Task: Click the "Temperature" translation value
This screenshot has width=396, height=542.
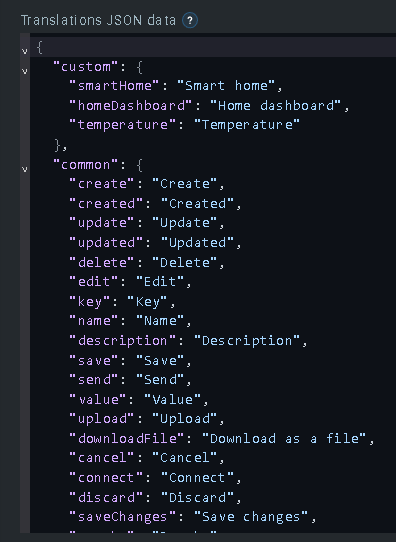Action: pos(247,125)
